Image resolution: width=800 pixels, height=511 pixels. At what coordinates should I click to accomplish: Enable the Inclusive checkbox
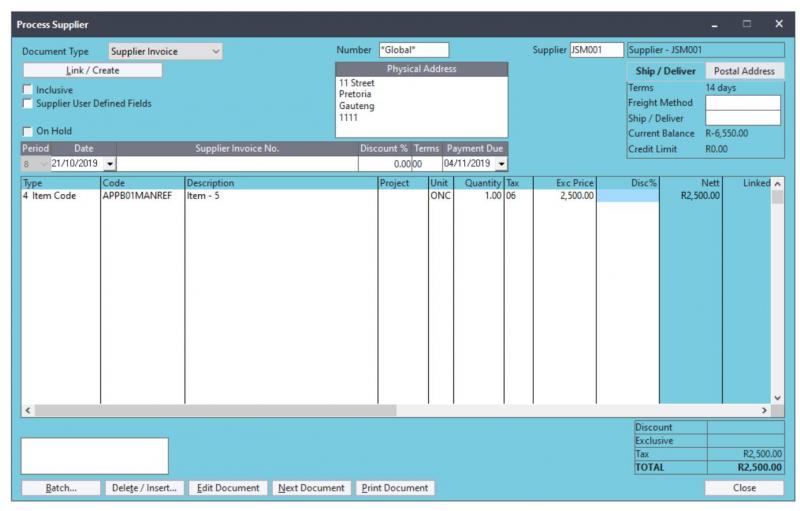coord(28,90)
